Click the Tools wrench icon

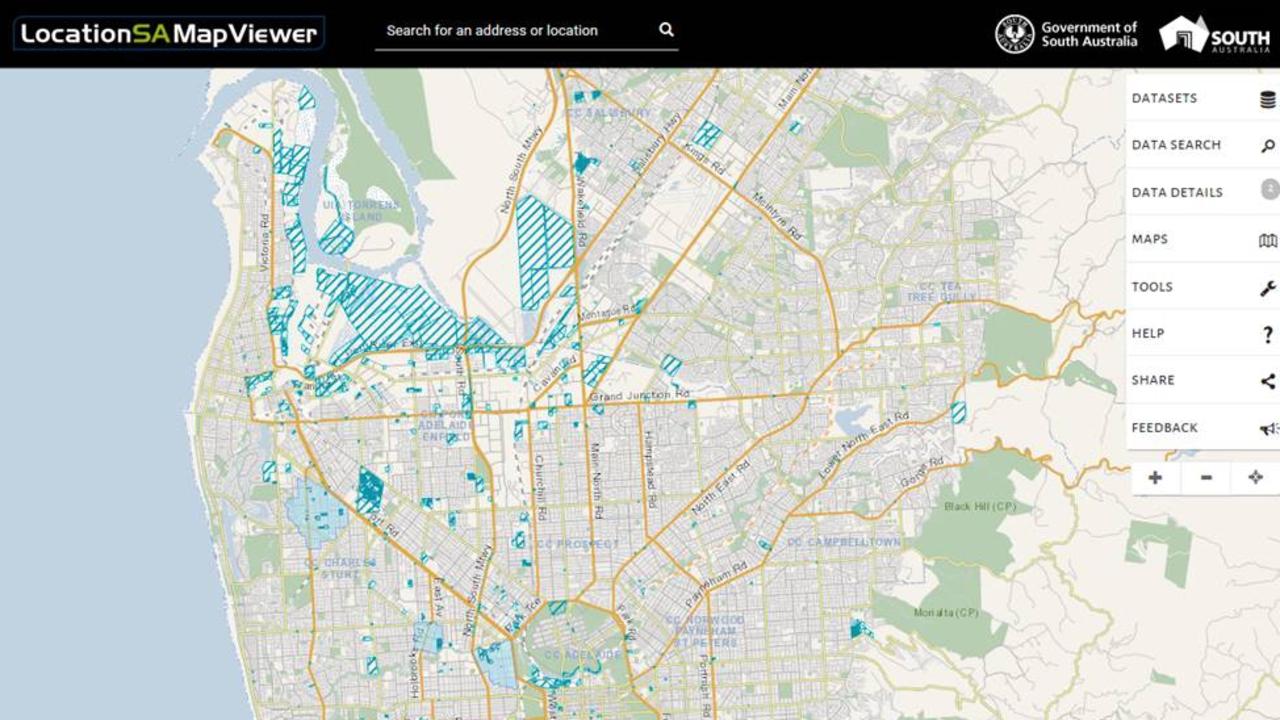tap(1268, 288)
